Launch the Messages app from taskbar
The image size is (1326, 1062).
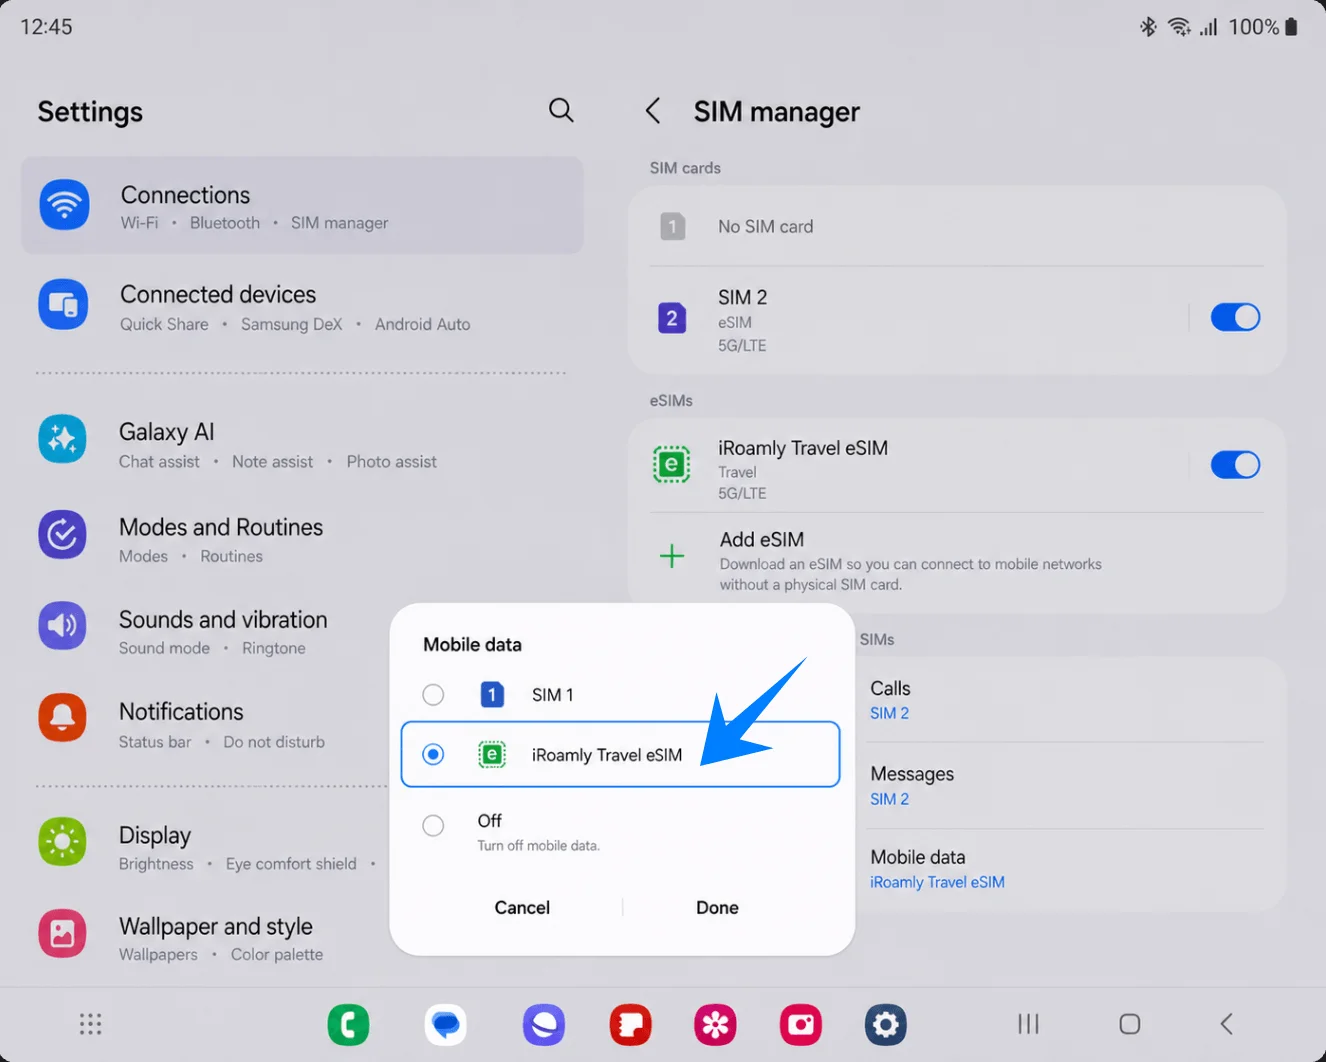(x=445, y=1025)
